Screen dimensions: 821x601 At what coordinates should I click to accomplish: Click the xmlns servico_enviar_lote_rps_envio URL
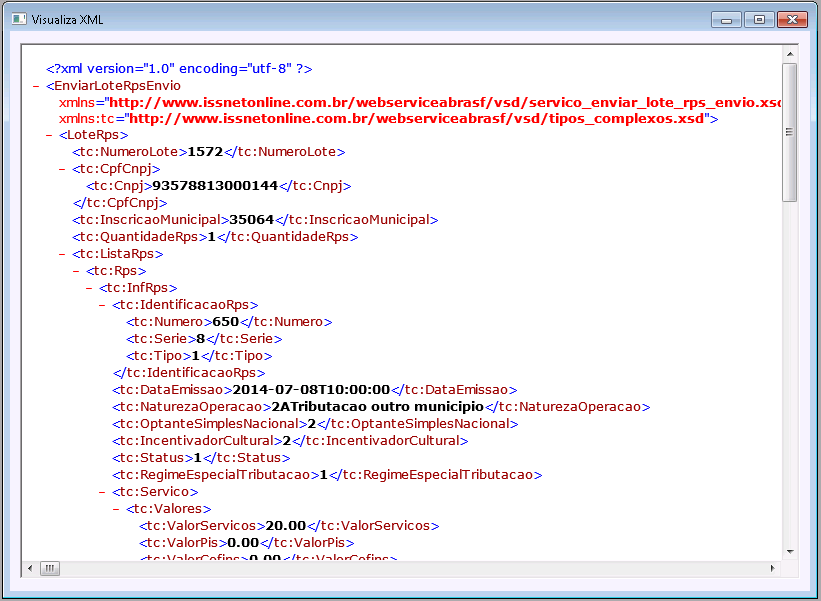tap(445, 103)
